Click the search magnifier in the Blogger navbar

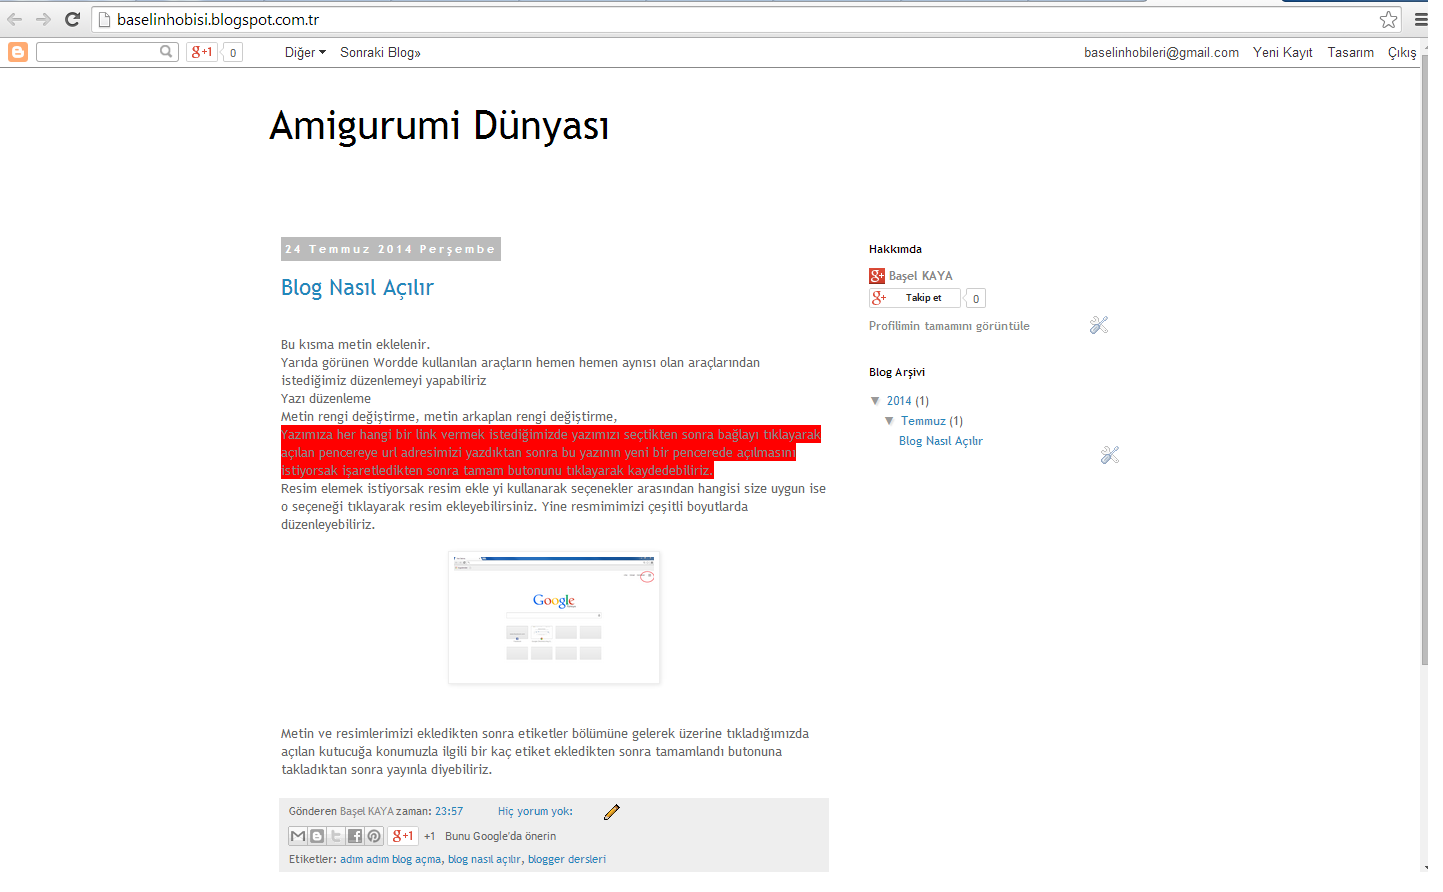[166, 51]
